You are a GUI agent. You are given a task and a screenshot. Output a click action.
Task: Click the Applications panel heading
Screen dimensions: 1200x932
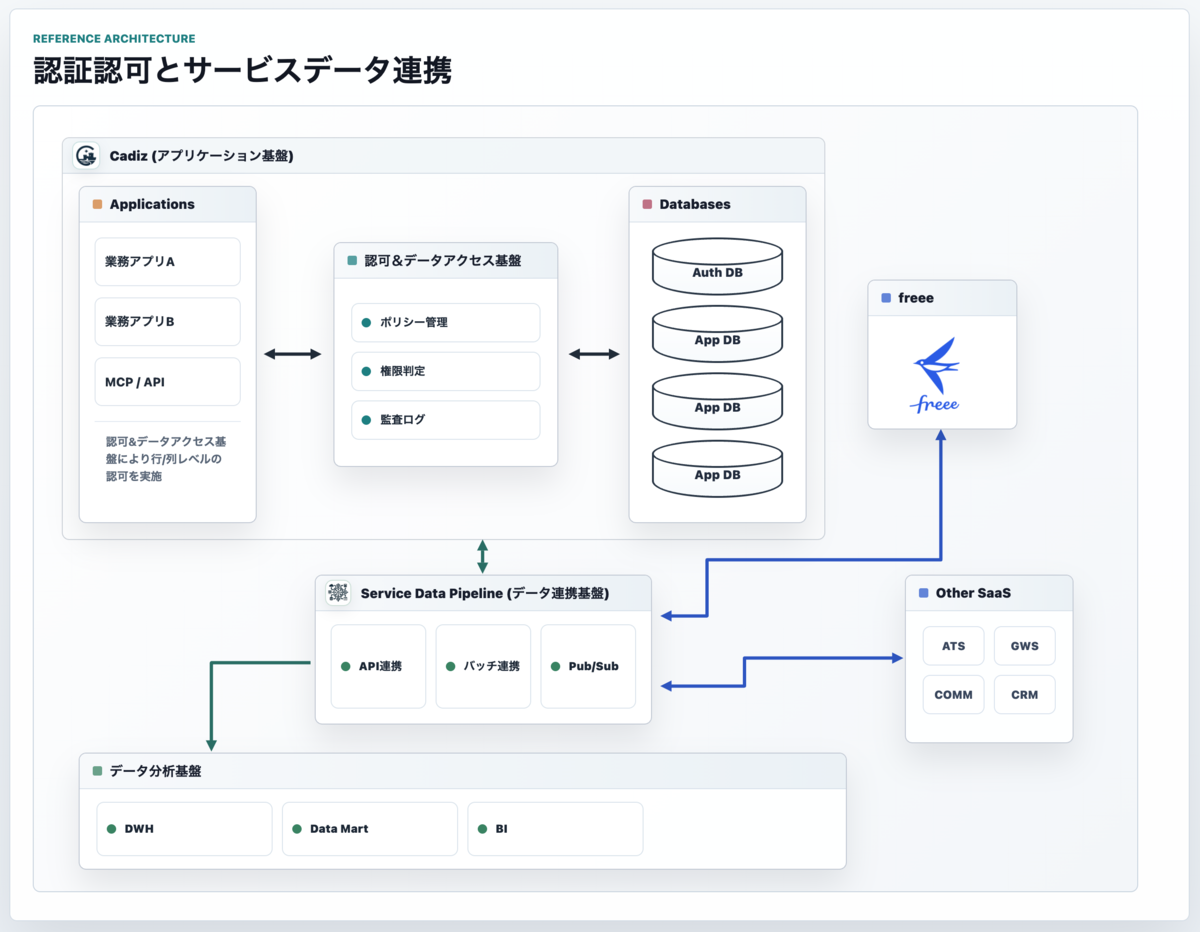click(152, 204)
